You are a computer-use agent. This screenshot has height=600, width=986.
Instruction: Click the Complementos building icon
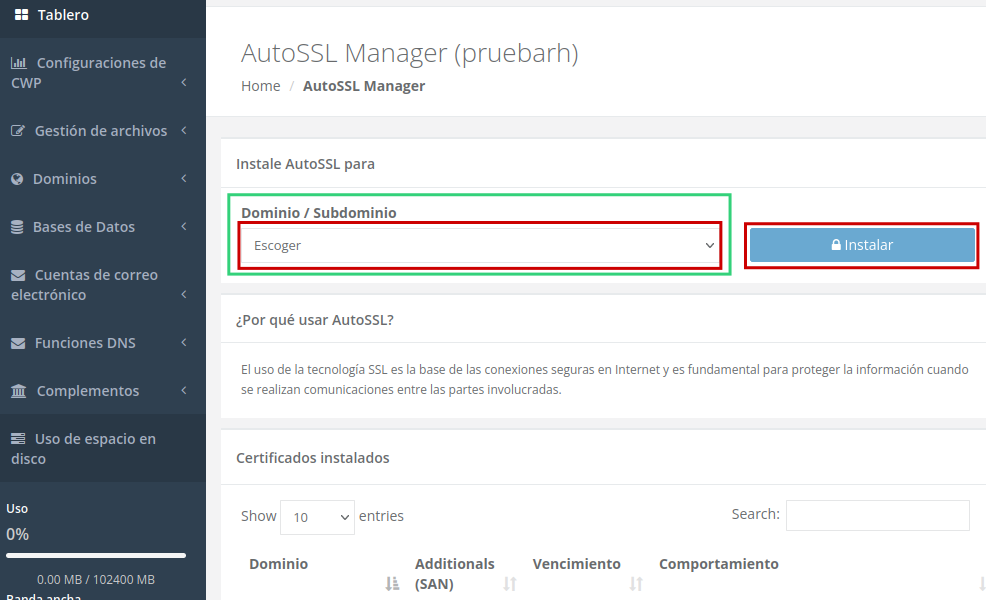pos(19,391)
